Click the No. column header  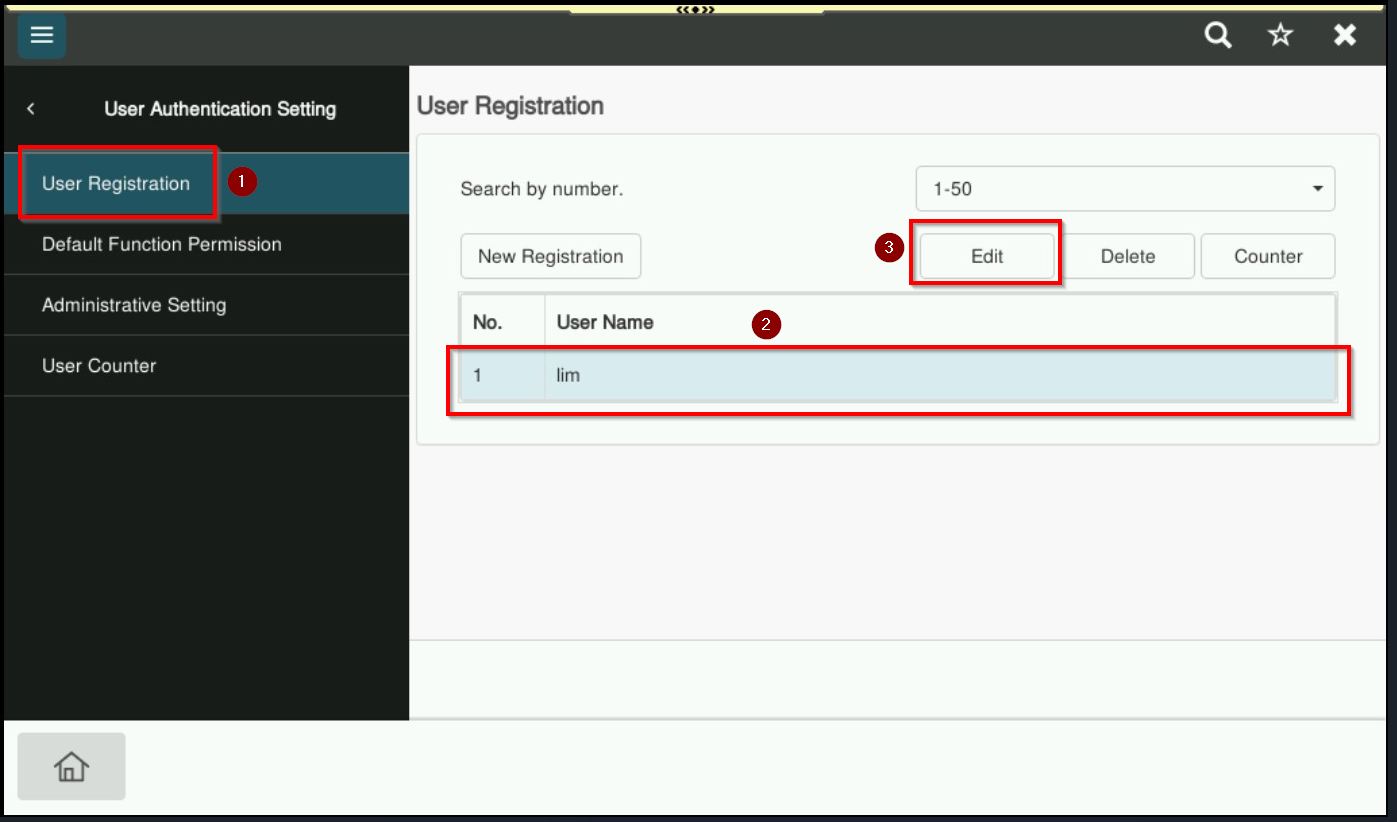tap(487, 322)
